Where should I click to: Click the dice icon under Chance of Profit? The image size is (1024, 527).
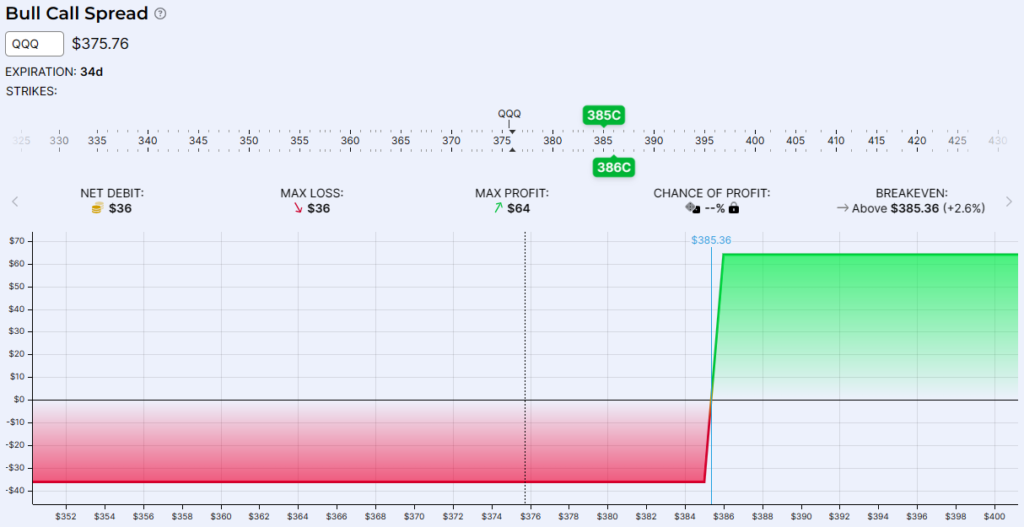coord(692,208)
